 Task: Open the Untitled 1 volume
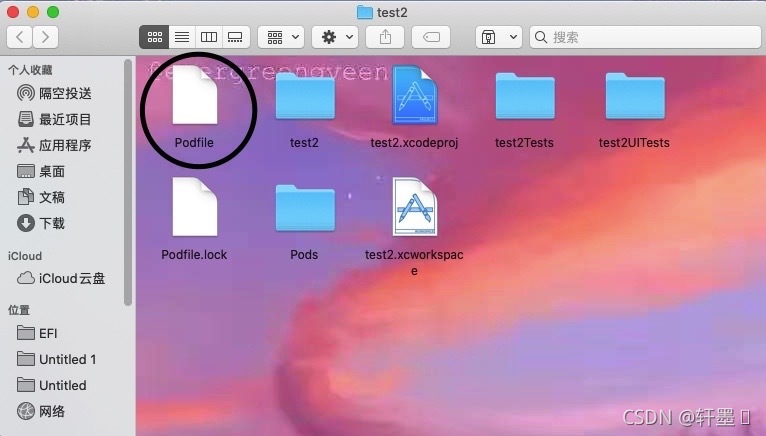57,359
